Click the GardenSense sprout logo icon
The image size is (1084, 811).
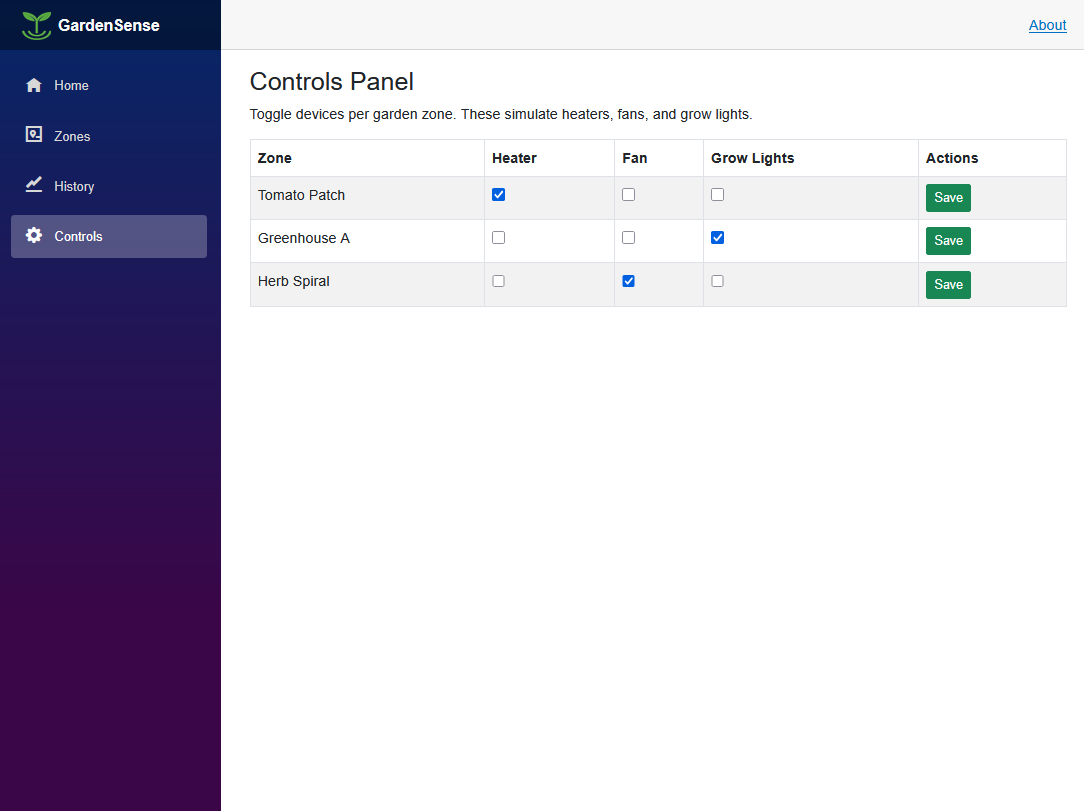click(37, 26)
